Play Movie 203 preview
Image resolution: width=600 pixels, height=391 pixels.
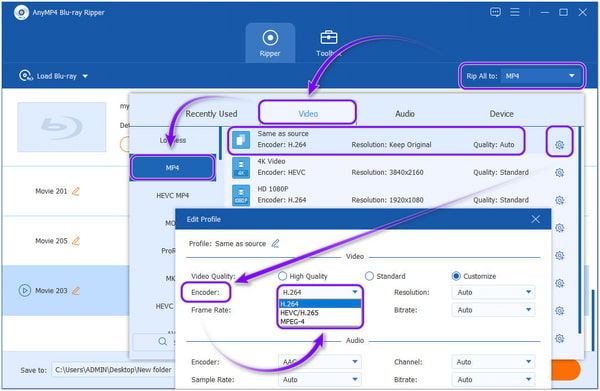click(24, 290)
